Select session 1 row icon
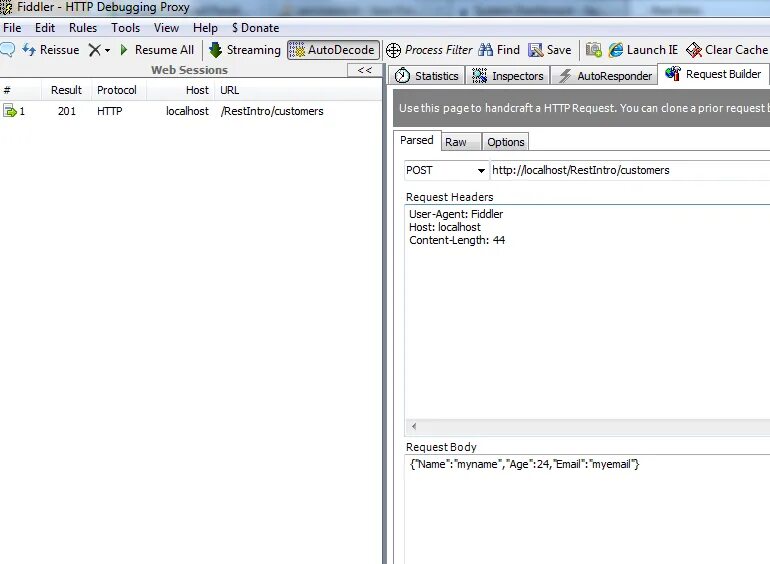The image size is (770, 564). (x=10, y=111)
